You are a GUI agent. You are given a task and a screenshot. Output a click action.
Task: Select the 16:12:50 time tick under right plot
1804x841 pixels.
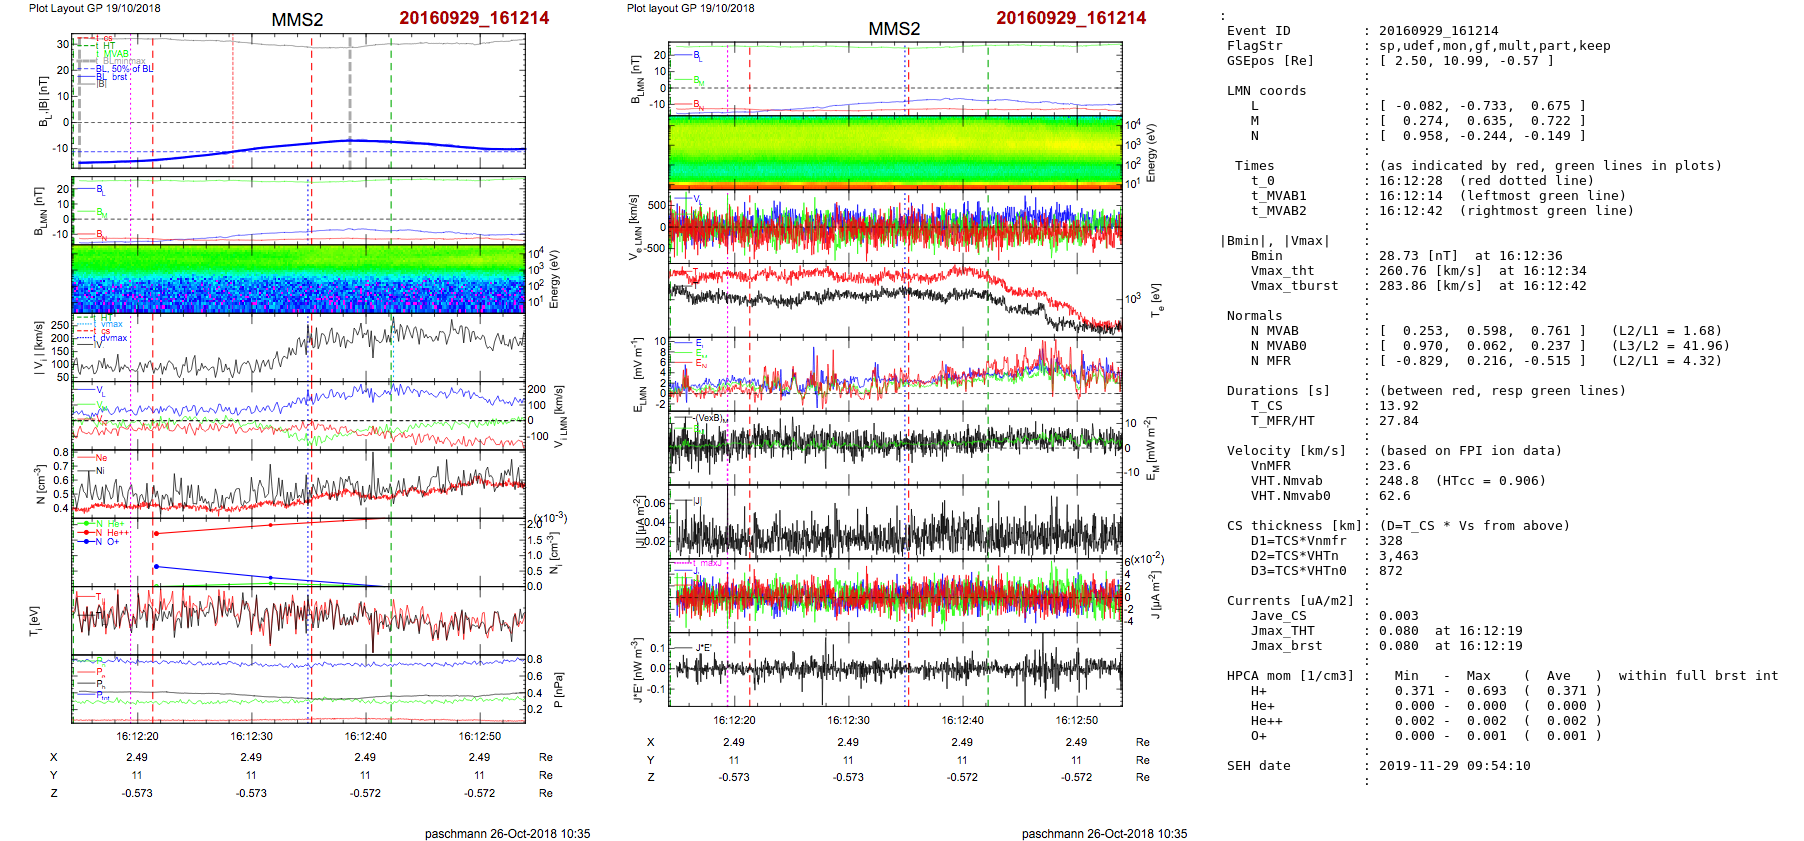pyautogui.click(x=1076, y=720)
